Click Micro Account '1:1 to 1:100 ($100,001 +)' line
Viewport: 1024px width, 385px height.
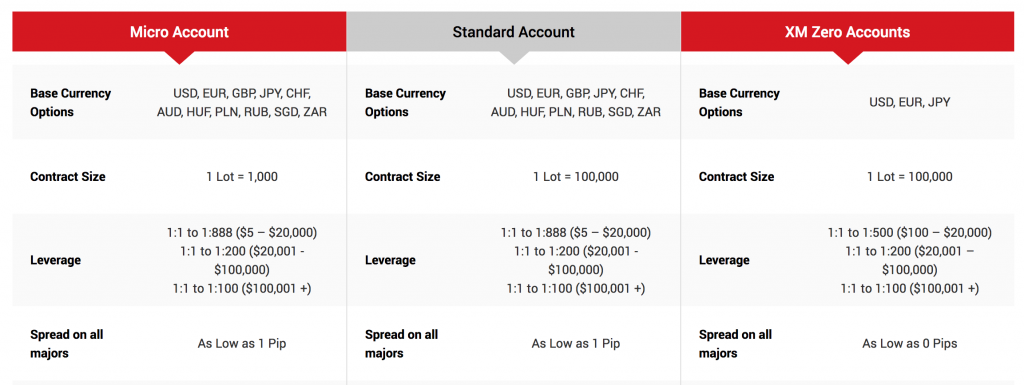pyautogui.click(x=242, y=288)
